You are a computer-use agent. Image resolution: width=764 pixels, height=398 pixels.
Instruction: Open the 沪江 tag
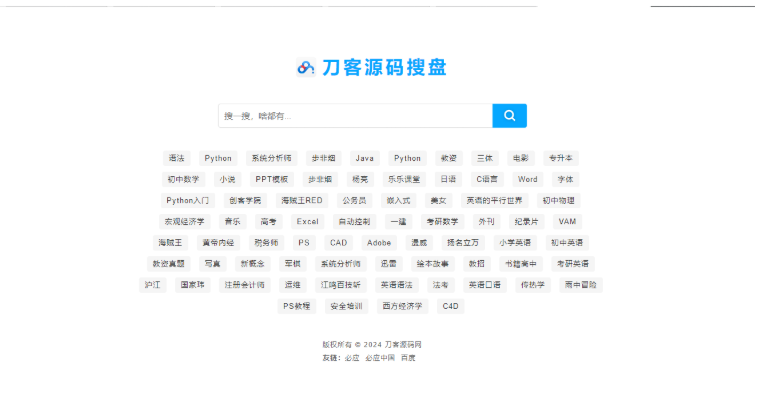click(x=153, y=285)
